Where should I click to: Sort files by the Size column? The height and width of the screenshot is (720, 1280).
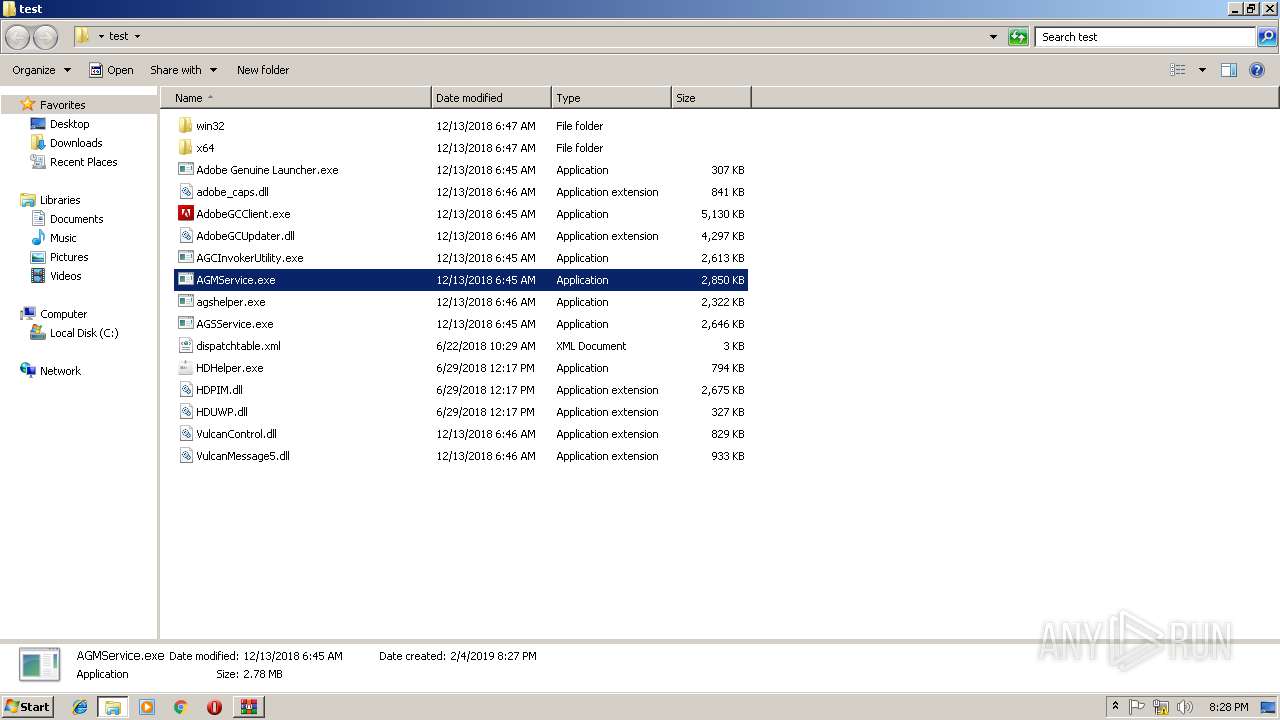[711, 98]
